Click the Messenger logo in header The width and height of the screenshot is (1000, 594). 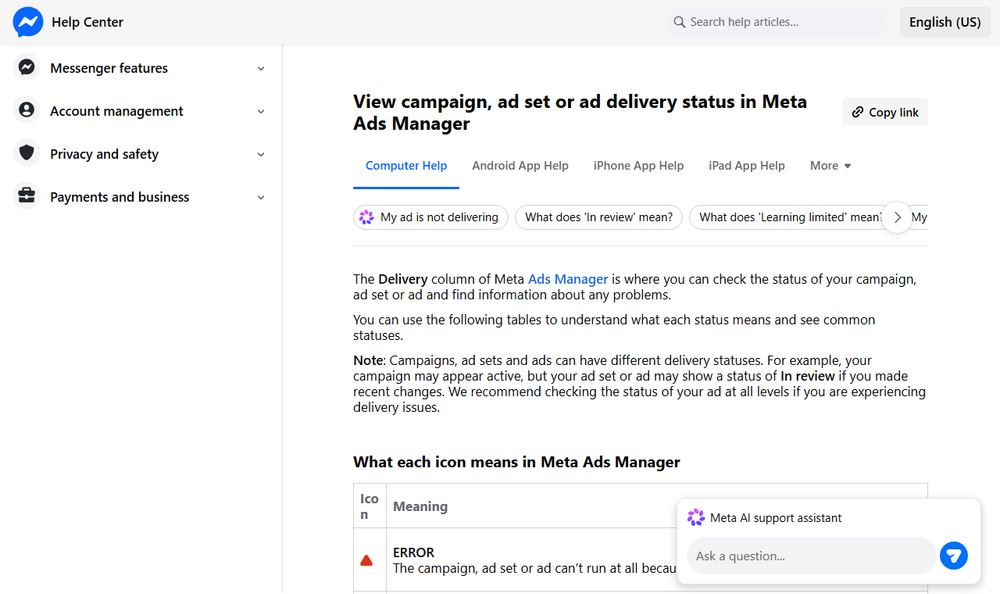pos(28,22)
